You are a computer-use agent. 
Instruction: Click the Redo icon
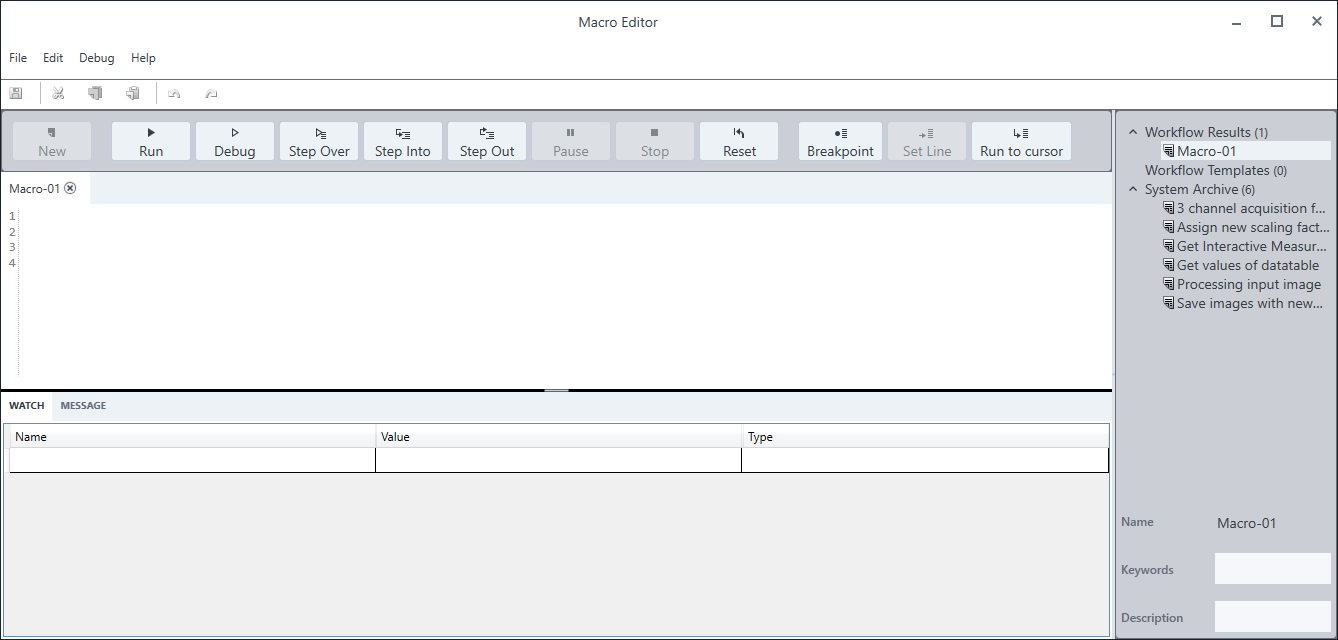point(211,92)
